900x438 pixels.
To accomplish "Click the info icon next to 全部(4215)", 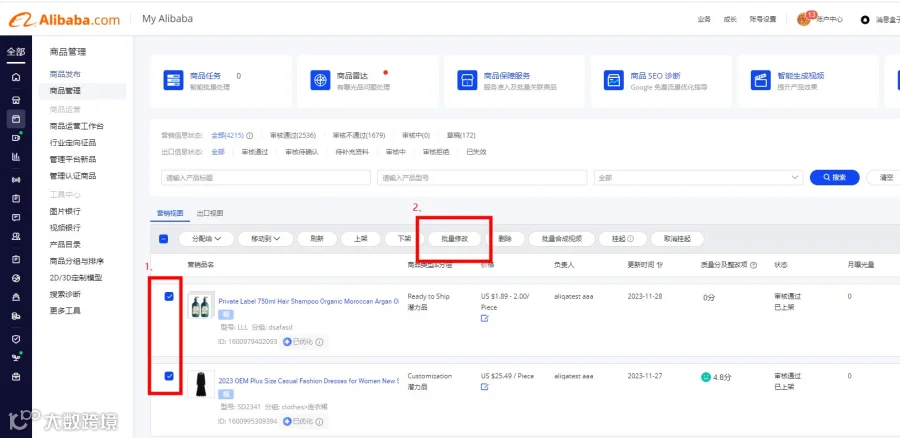I will [x=250, y=136].
